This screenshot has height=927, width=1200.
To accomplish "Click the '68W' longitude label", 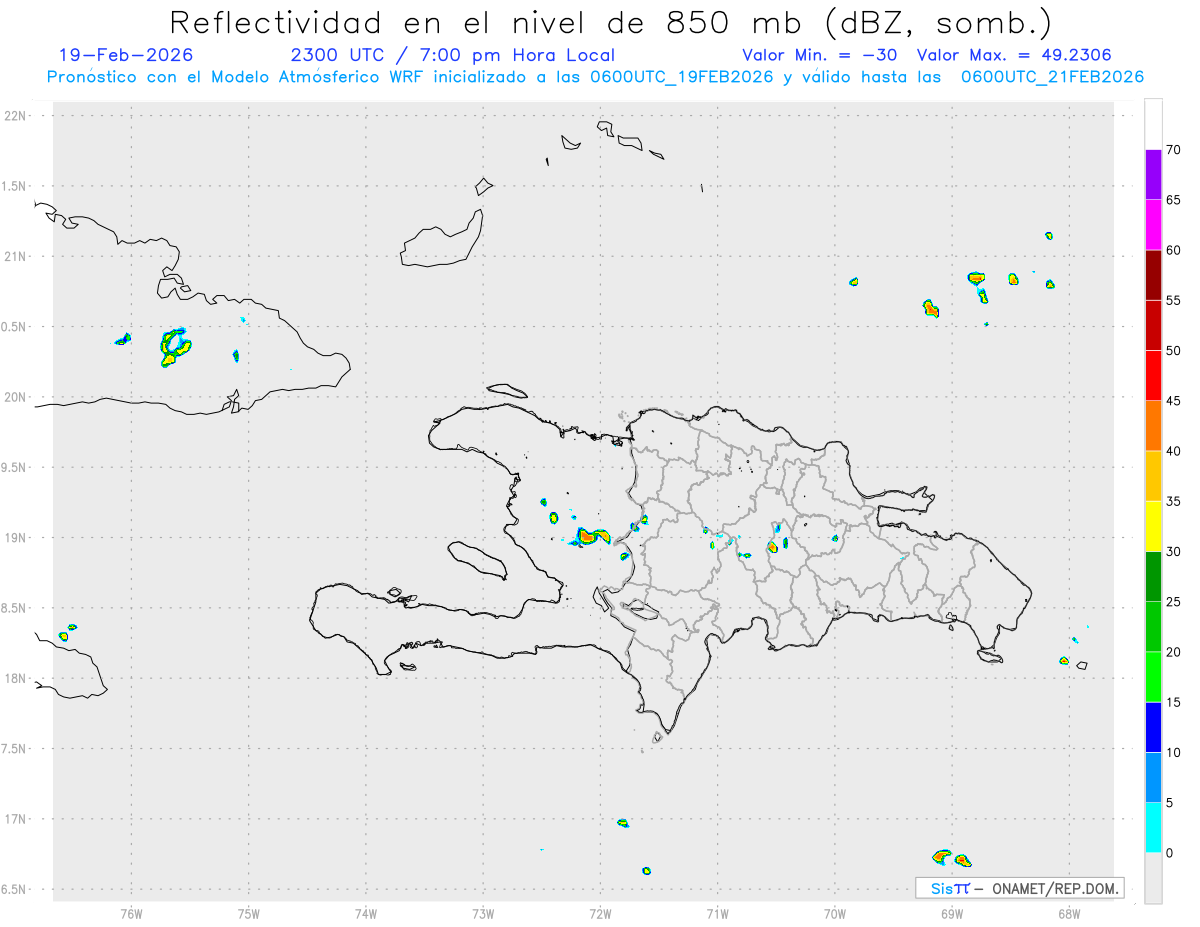I will [1068, 913].
